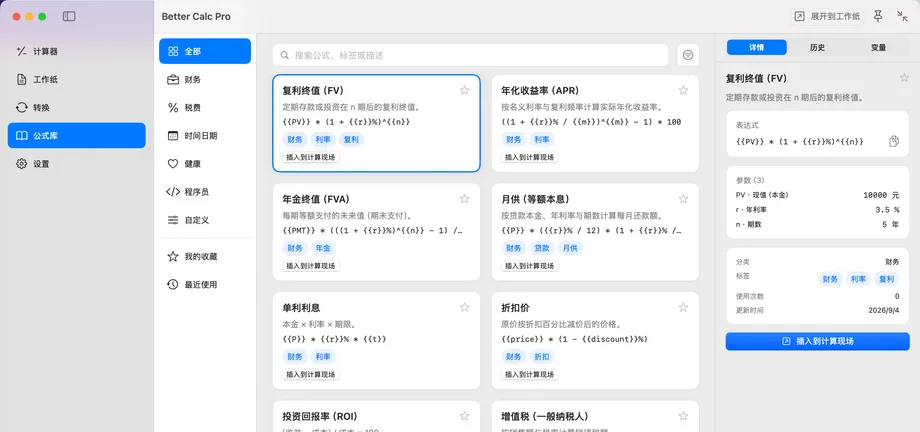Image resolution: width=920 pixels, height=432 pixels.
Task: Click 插入到计算现场 on the 月供 card
Action: [x=530, y=266]
